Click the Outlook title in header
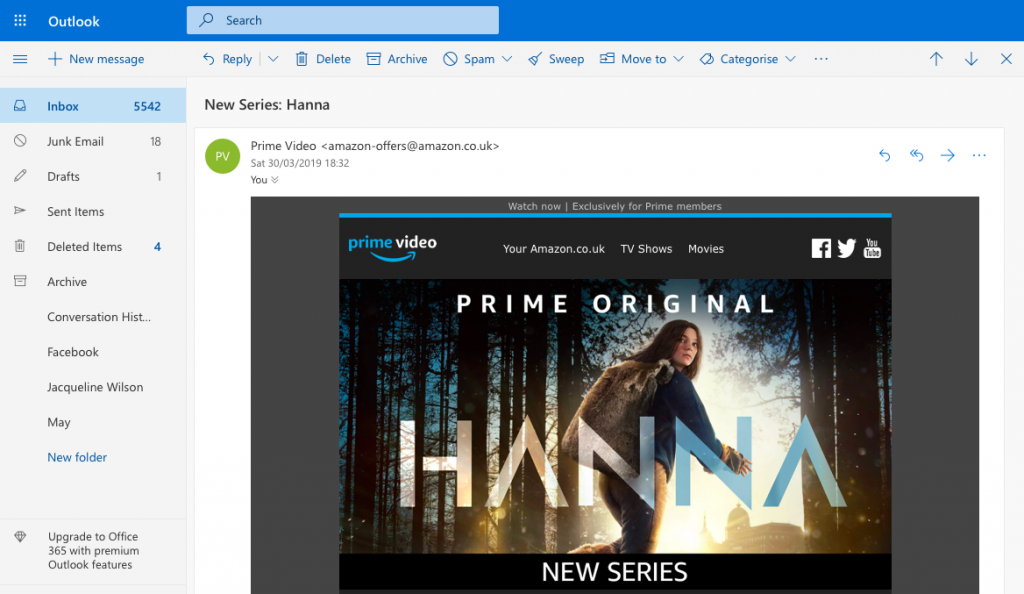 click(x=74, y=21)
